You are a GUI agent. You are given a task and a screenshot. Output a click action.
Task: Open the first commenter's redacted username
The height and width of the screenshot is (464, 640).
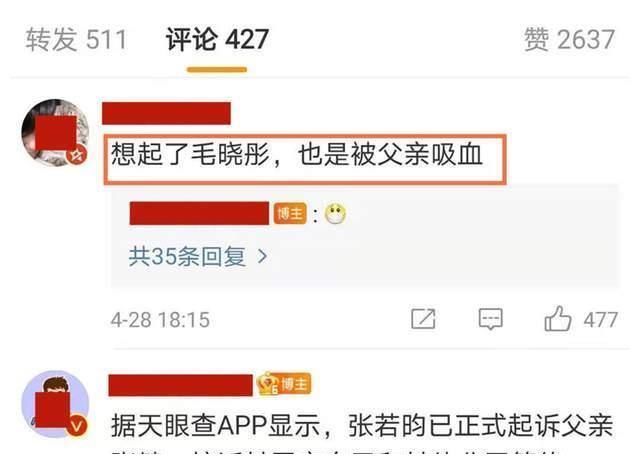point(166,113)
